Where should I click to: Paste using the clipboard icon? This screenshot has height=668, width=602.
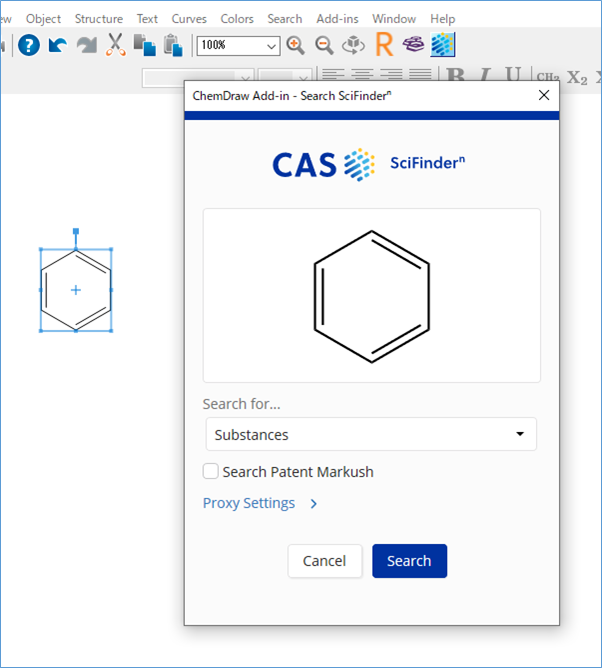[x=173, y=45]
